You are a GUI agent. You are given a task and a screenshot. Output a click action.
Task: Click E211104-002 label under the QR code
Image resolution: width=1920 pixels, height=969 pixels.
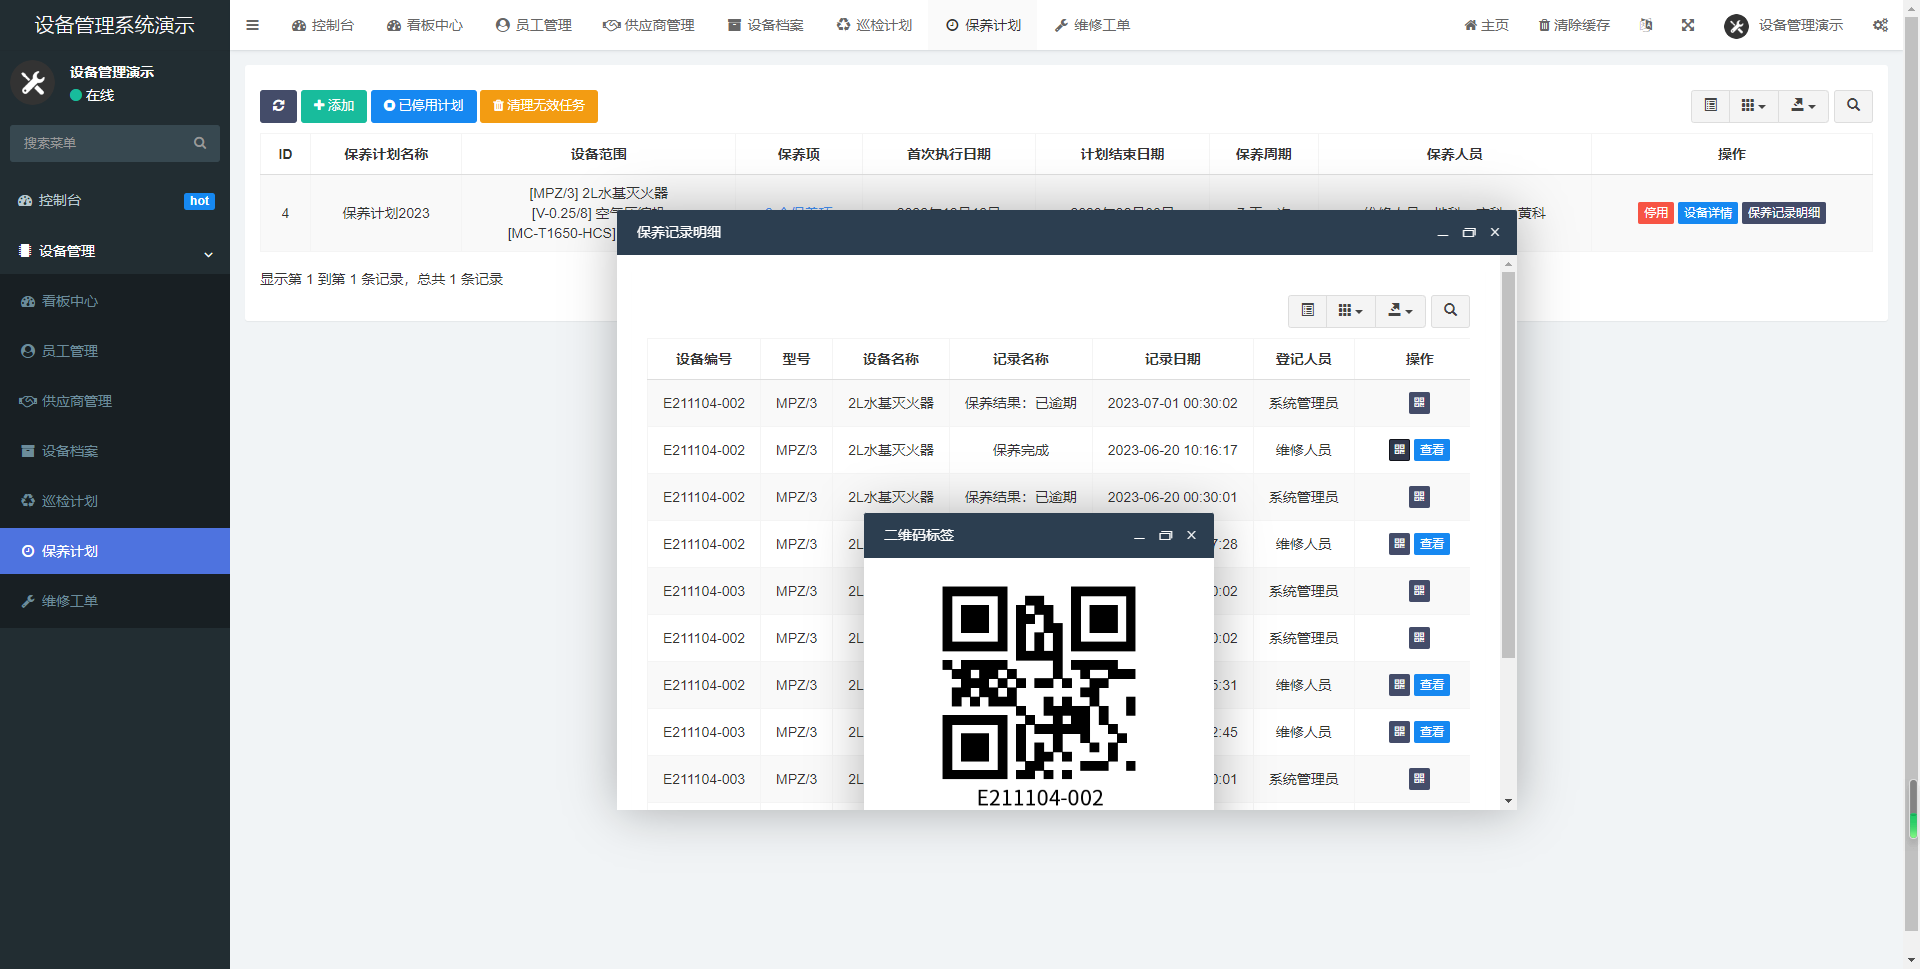point(1040,798)
